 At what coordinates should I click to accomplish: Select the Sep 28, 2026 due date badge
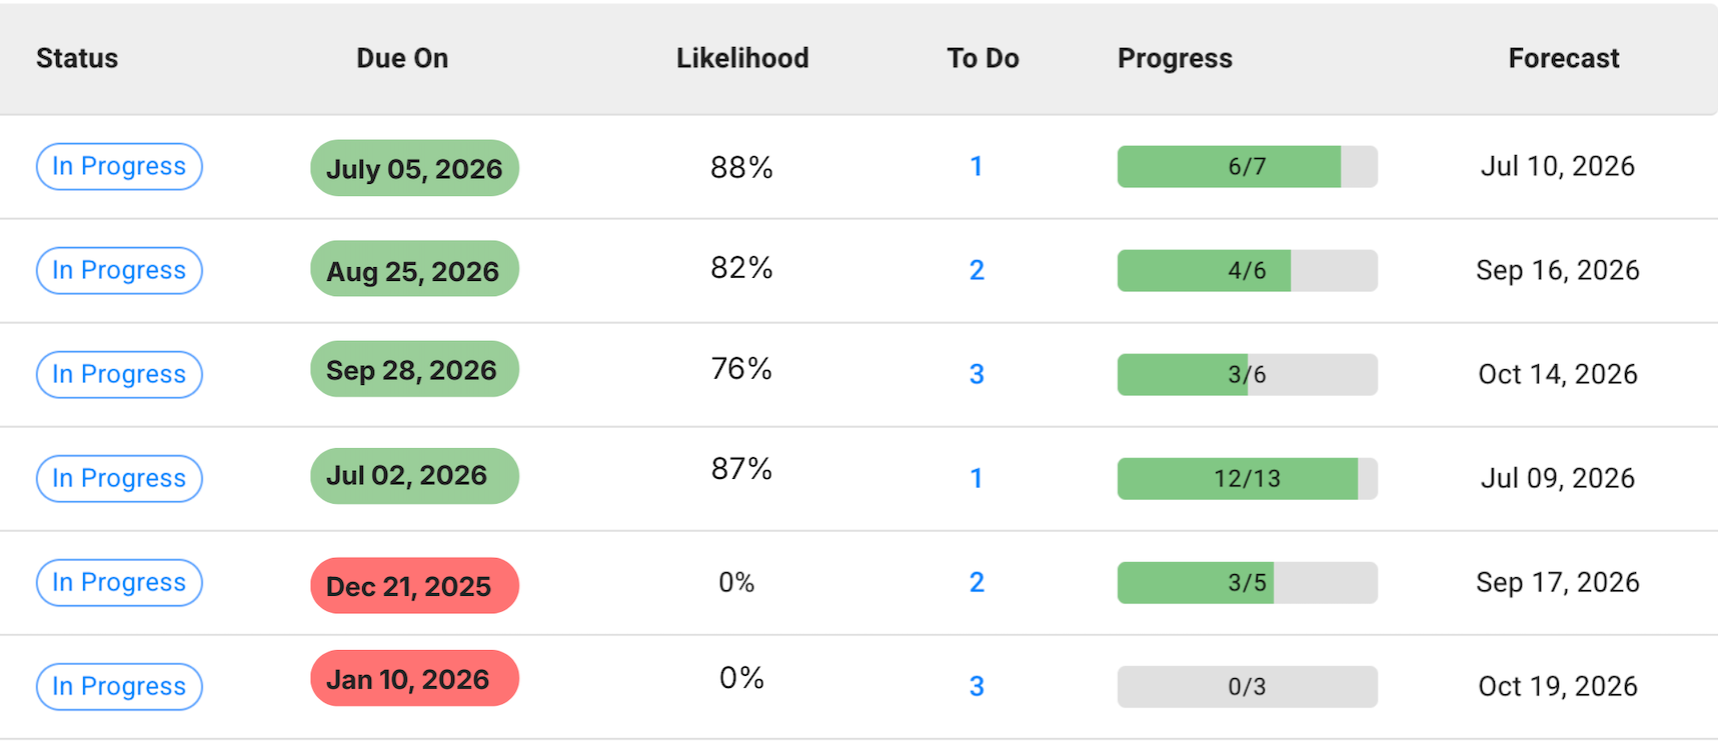[x=414, y=370]
